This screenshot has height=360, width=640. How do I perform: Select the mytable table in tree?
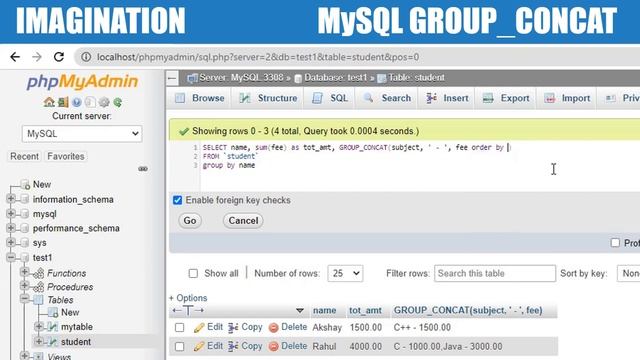[77, 327]
